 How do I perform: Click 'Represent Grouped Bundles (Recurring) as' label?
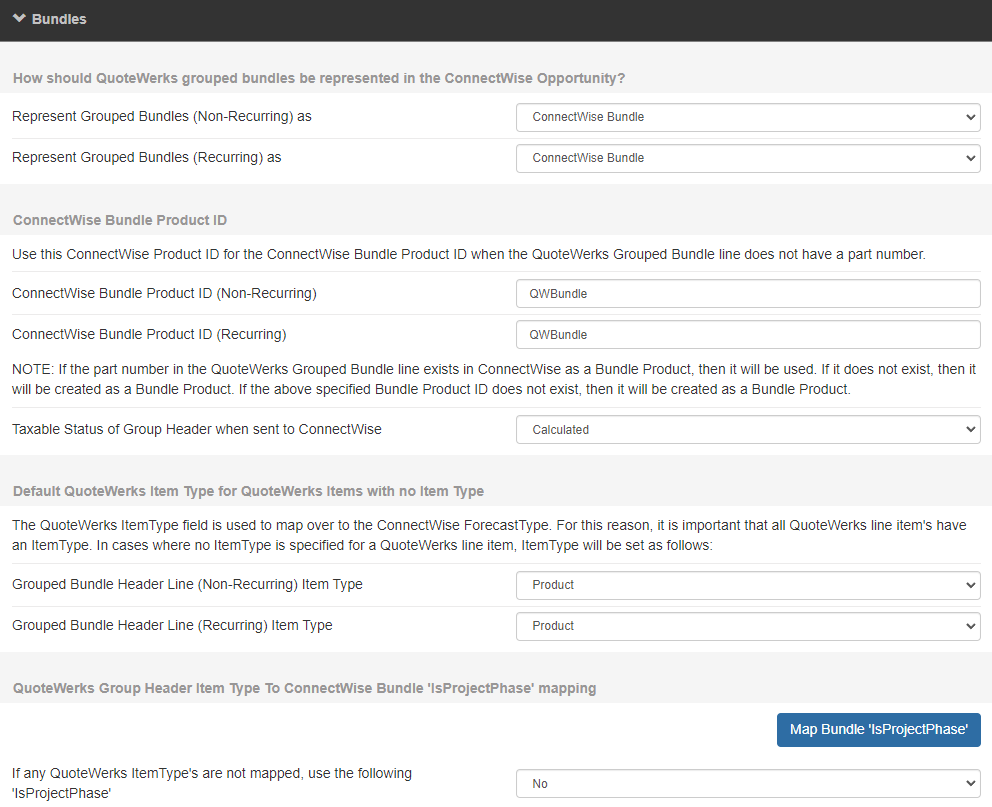point(147,158)
